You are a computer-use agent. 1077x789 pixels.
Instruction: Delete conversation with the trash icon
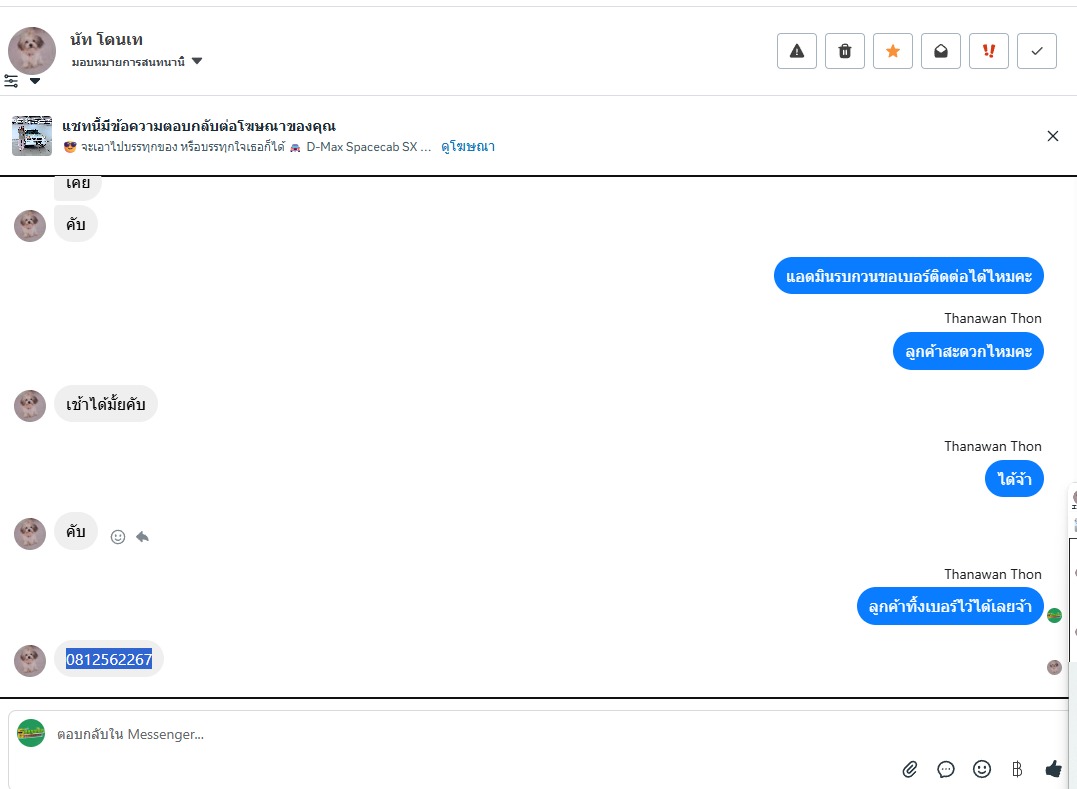click(845, 51)
